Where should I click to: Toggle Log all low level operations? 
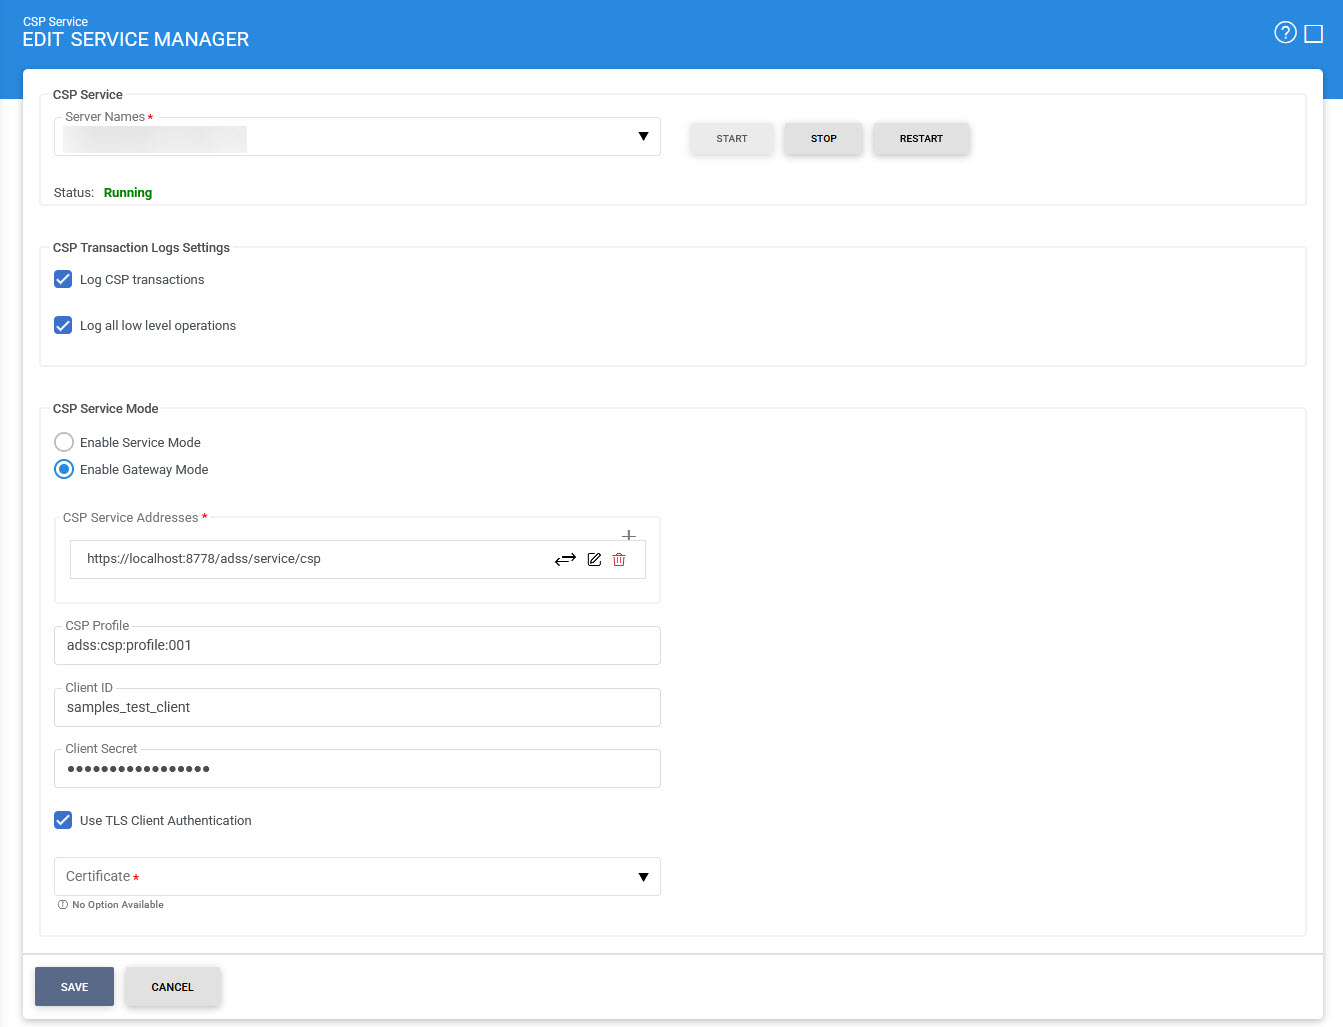coord(63,325)
